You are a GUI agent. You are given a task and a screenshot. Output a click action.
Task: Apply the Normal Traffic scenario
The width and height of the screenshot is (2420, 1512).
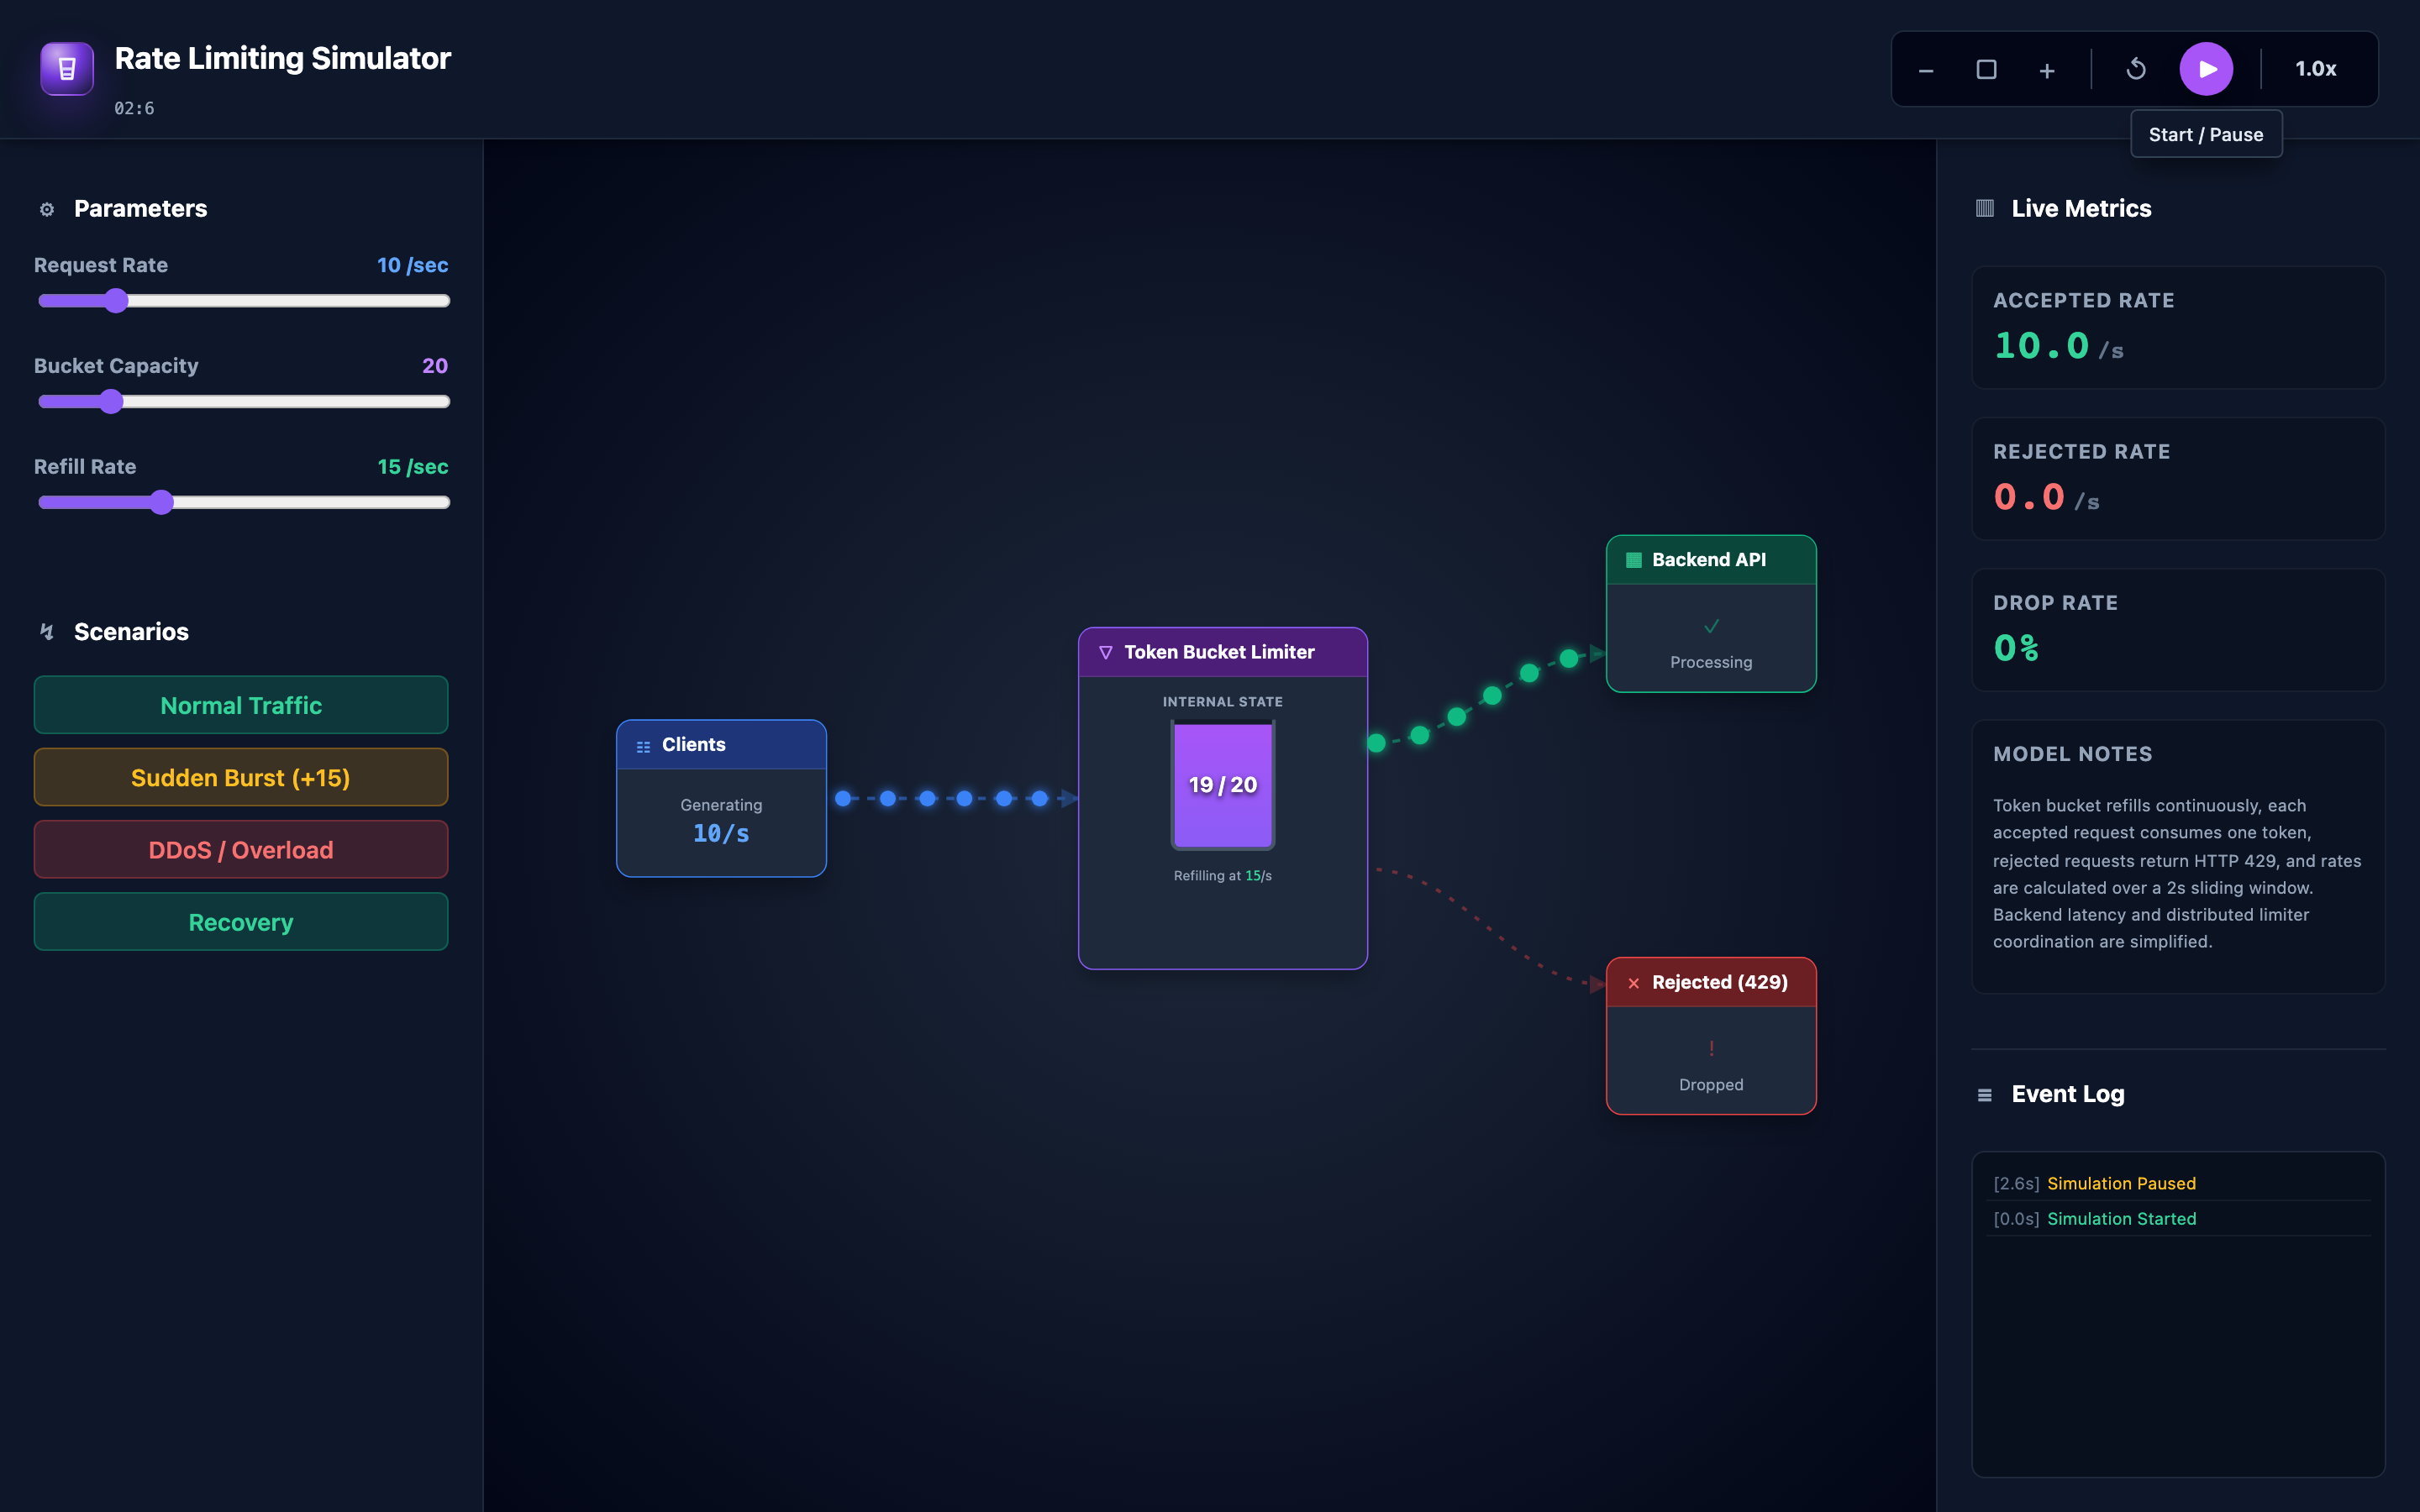click(x=241, y=705)
